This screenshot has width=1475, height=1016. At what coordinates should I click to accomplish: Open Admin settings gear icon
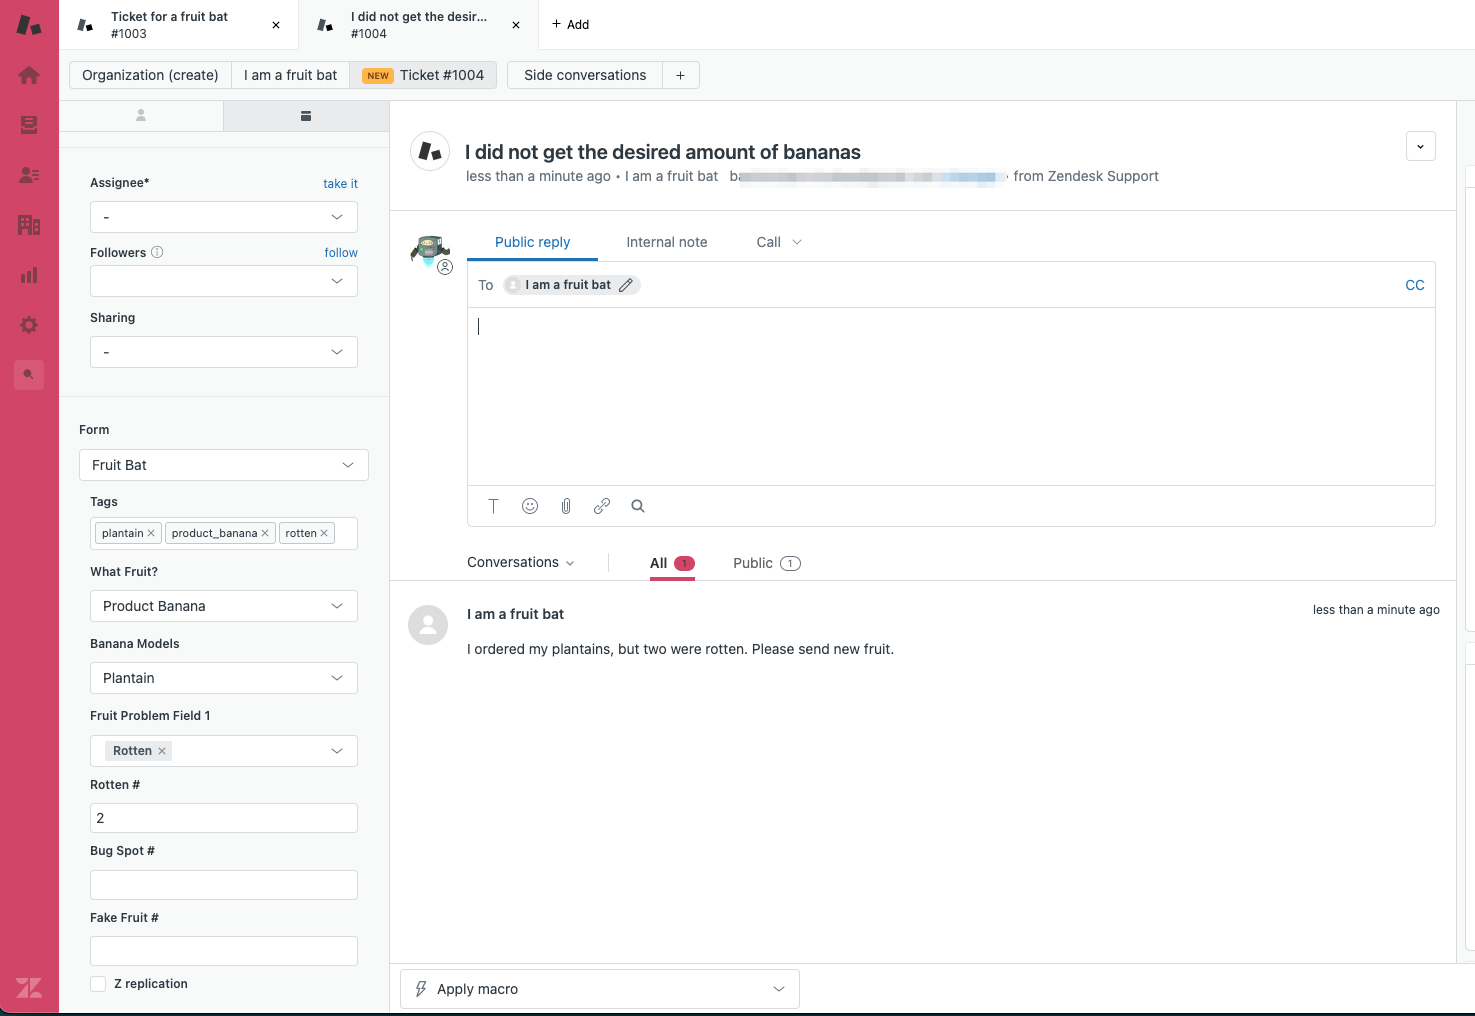point(29,325)
